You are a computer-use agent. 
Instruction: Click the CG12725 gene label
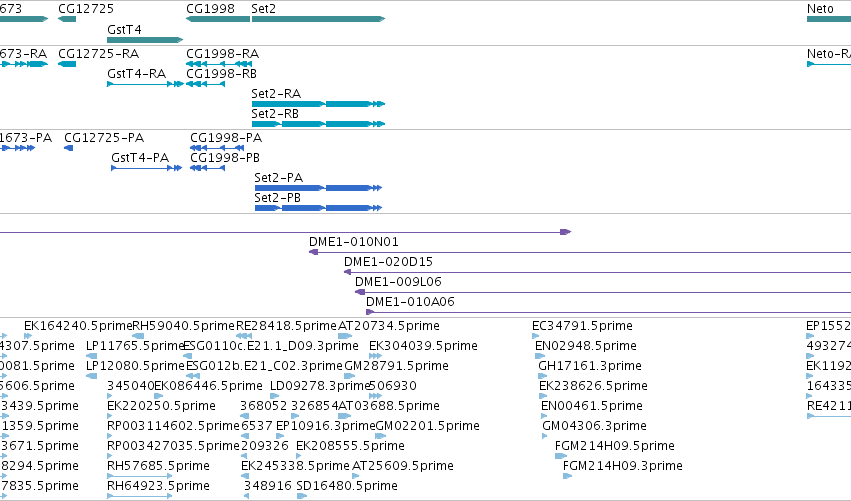tap(86, 9)
